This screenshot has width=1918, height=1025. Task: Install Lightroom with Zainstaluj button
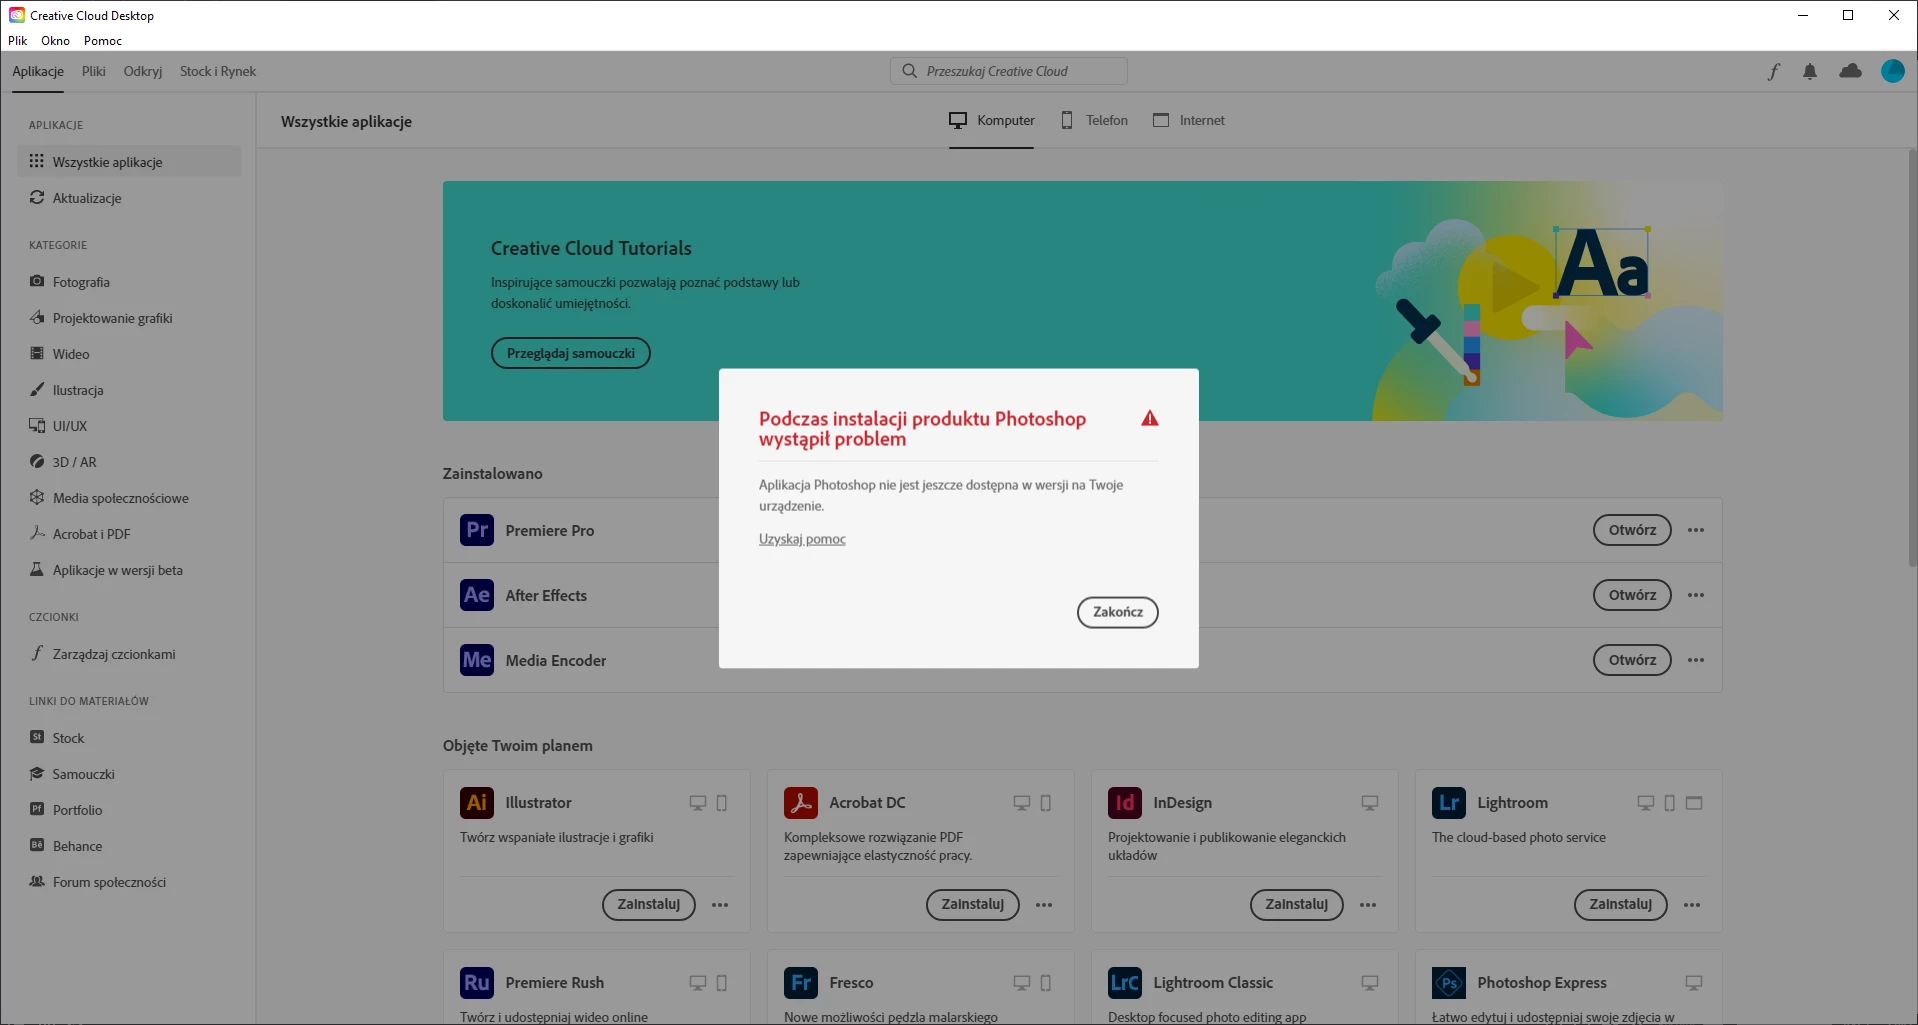coord(1620,905)
